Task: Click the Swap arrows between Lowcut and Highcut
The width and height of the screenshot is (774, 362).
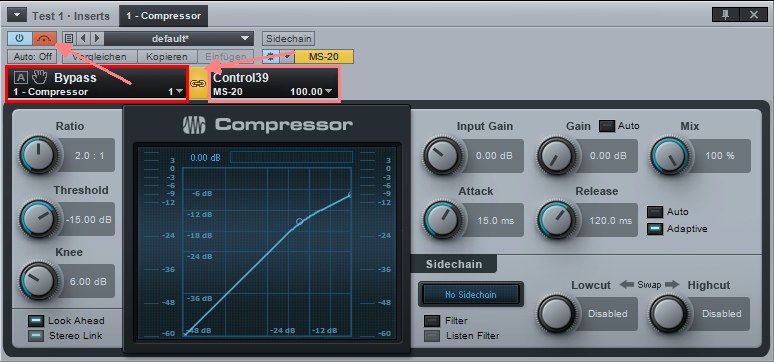Action: (x=649, y=285)
